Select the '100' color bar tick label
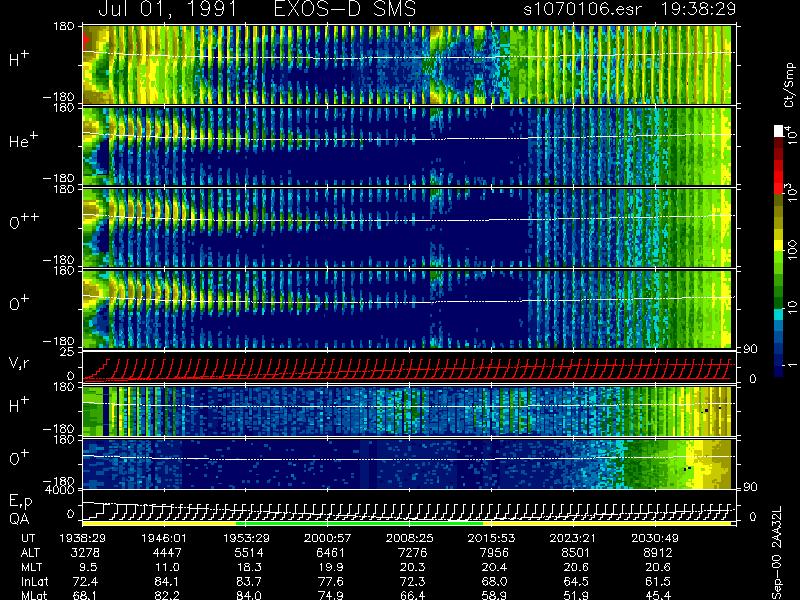This screenshot has width=800, height=600. coord(791,250)
